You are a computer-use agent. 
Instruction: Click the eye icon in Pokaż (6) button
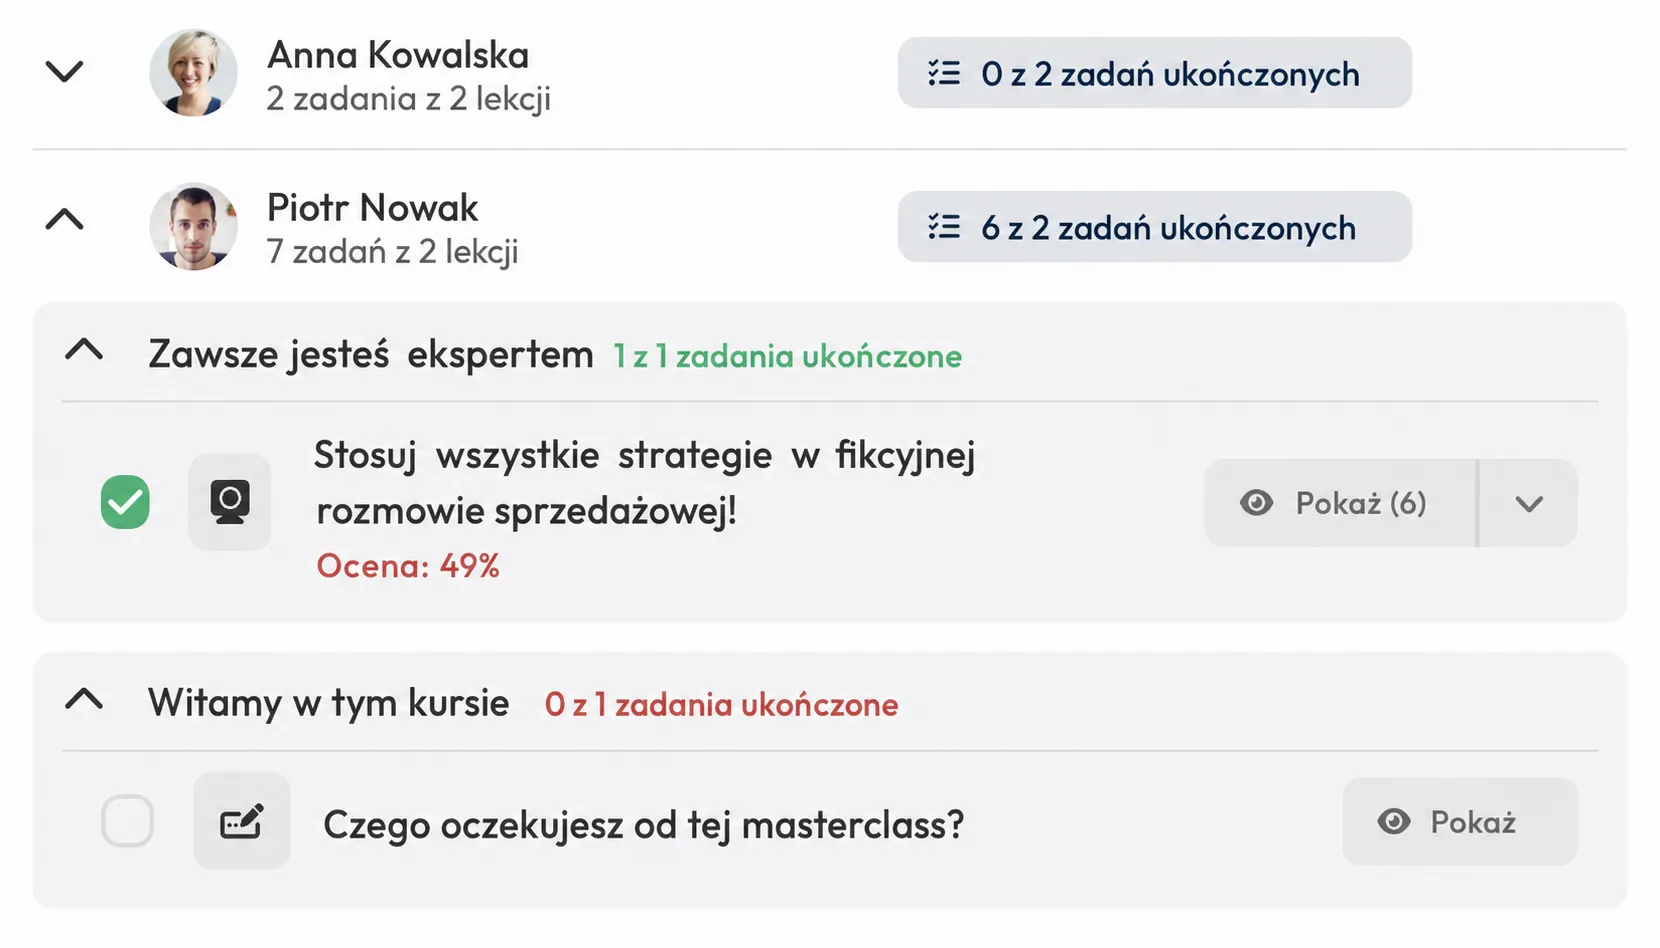point(1257,503)
